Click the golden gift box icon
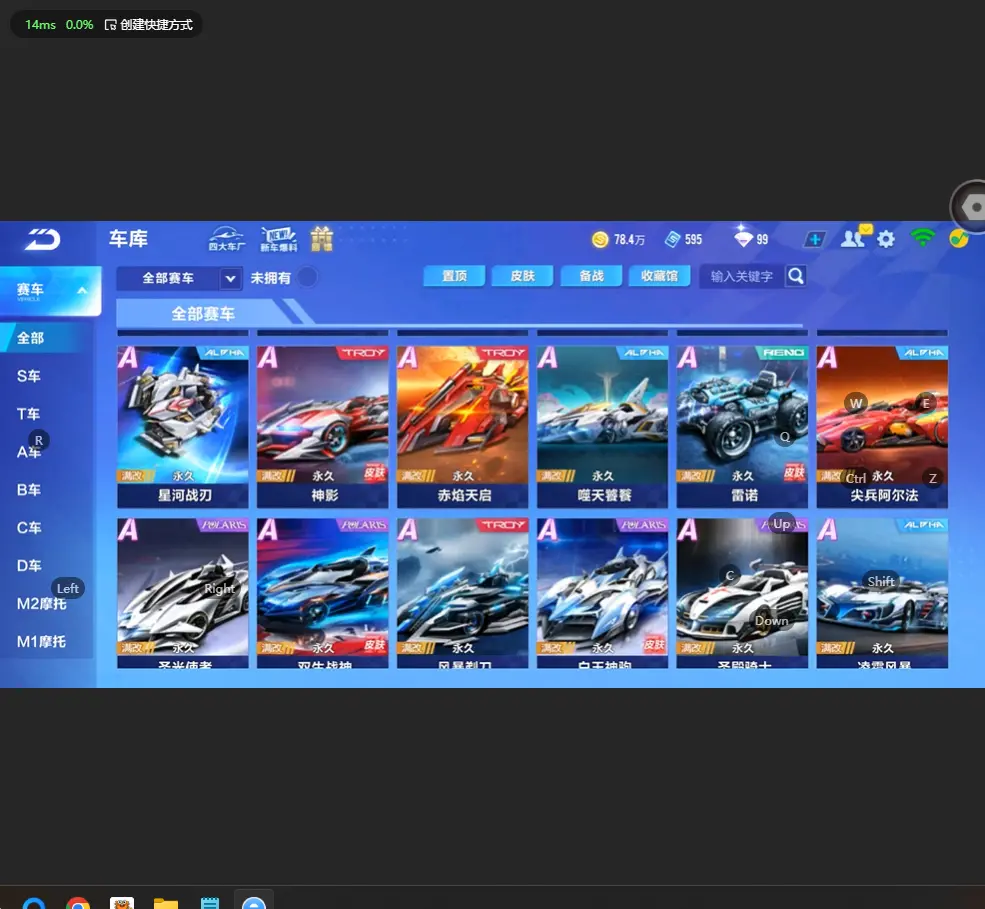 [x=322, y=239]
